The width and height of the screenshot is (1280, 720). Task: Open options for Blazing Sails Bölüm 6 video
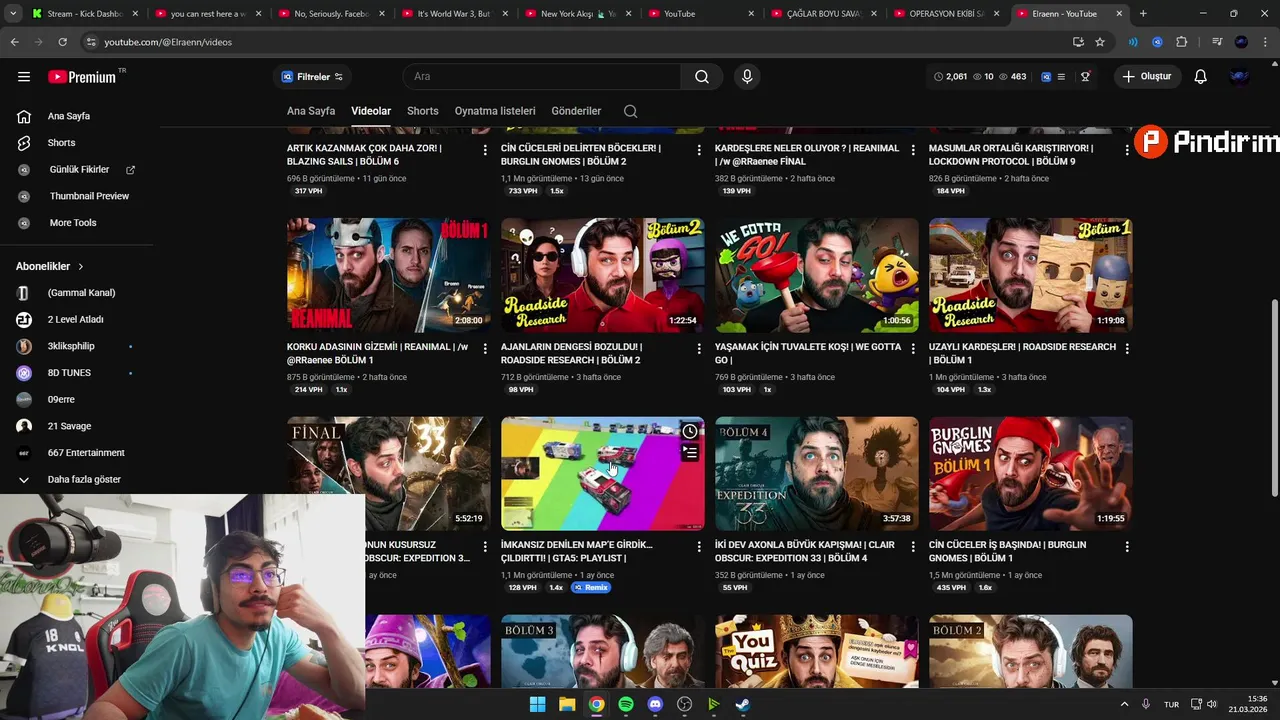[485, 150]
